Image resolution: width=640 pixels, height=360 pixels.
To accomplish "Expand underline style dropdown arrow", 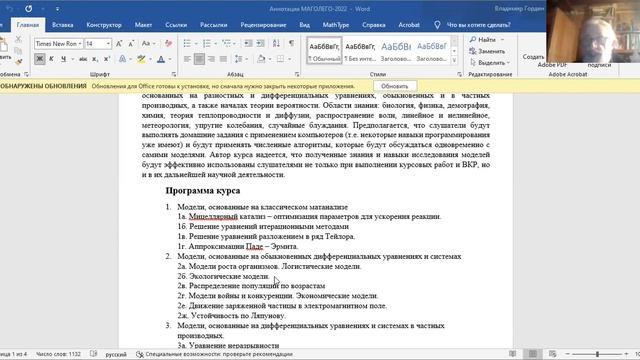I will [73, 60].
